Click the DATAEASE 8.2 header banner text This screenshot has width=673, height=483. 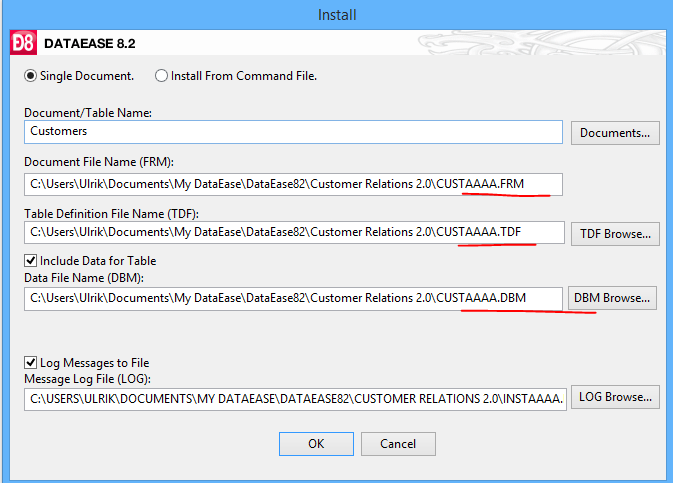click(x=90, y=43)
